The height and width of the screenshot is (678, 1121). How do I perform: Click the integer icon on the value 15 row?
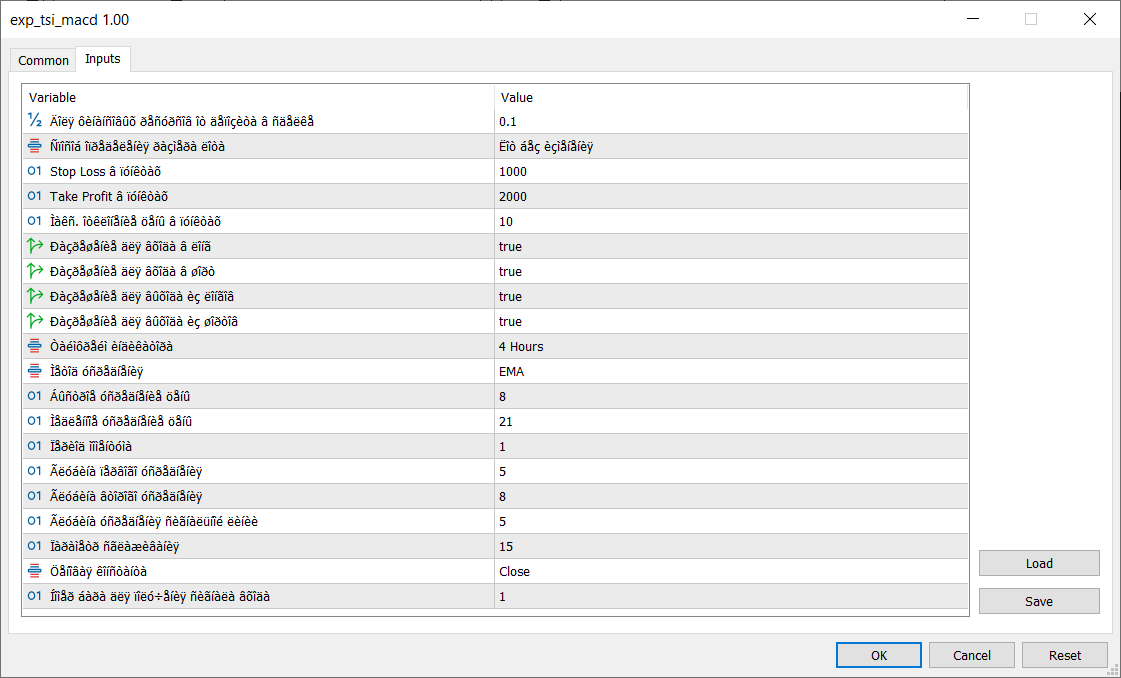35,546
